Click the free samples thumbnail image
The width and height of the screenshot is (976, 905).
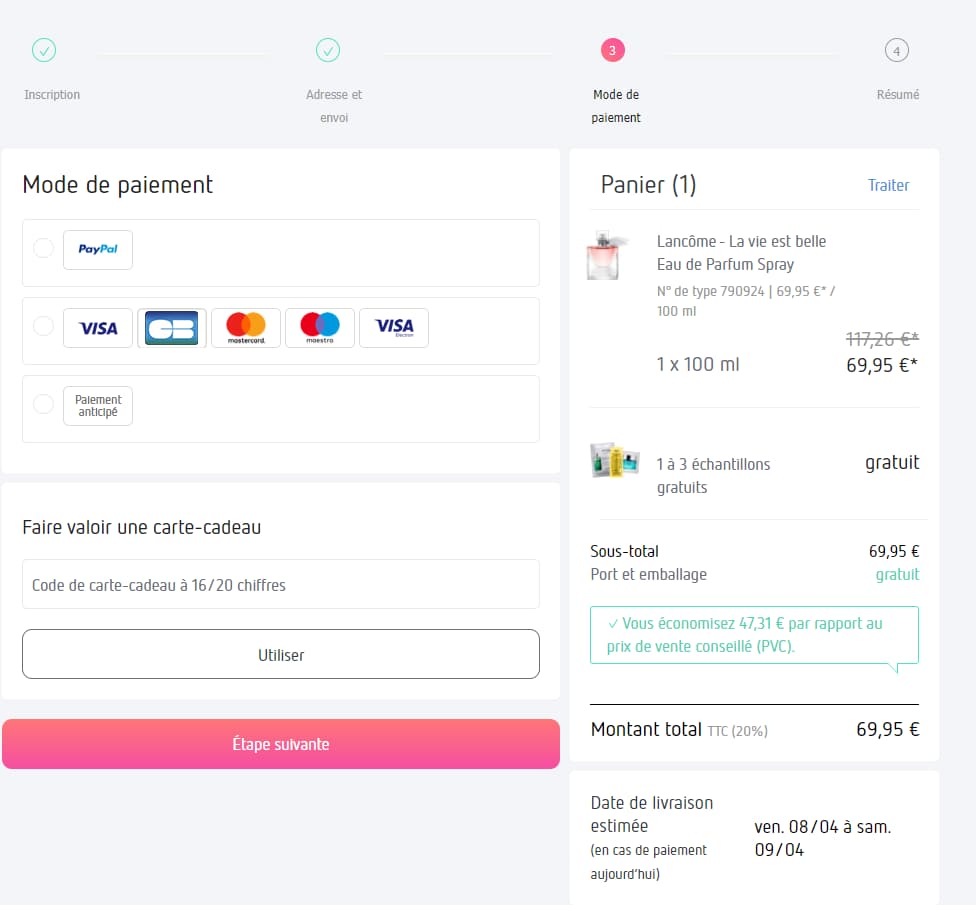tap(614, 460)
